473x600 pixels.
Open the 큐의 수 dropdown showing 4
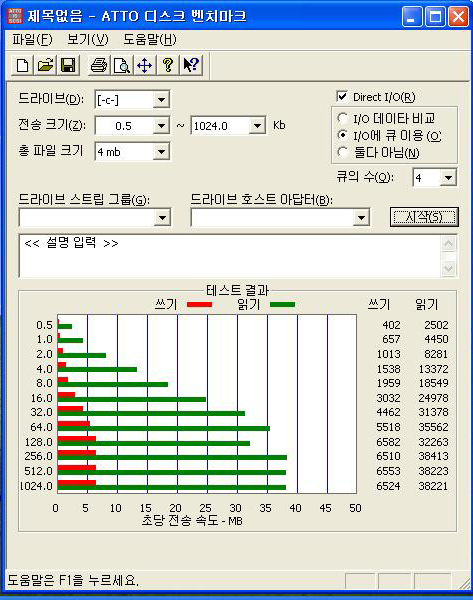[x=448, y=178]
